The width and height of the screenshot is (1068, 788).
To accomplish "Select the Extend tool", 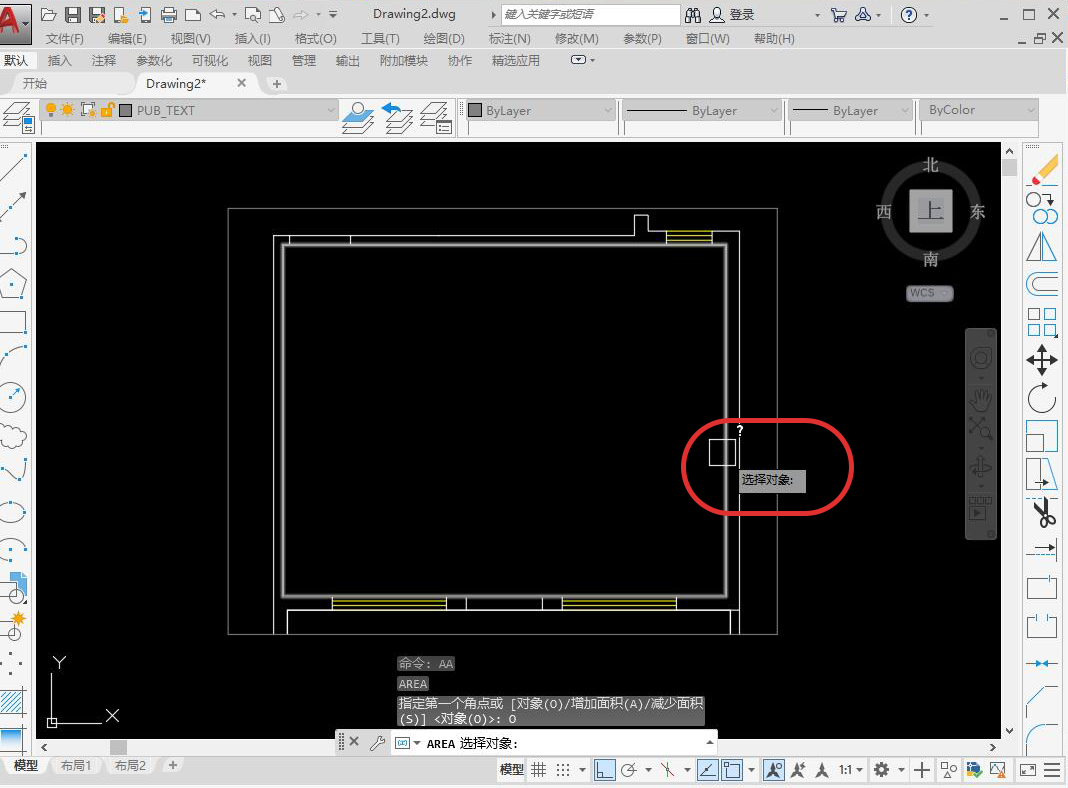I will 1042,549.
